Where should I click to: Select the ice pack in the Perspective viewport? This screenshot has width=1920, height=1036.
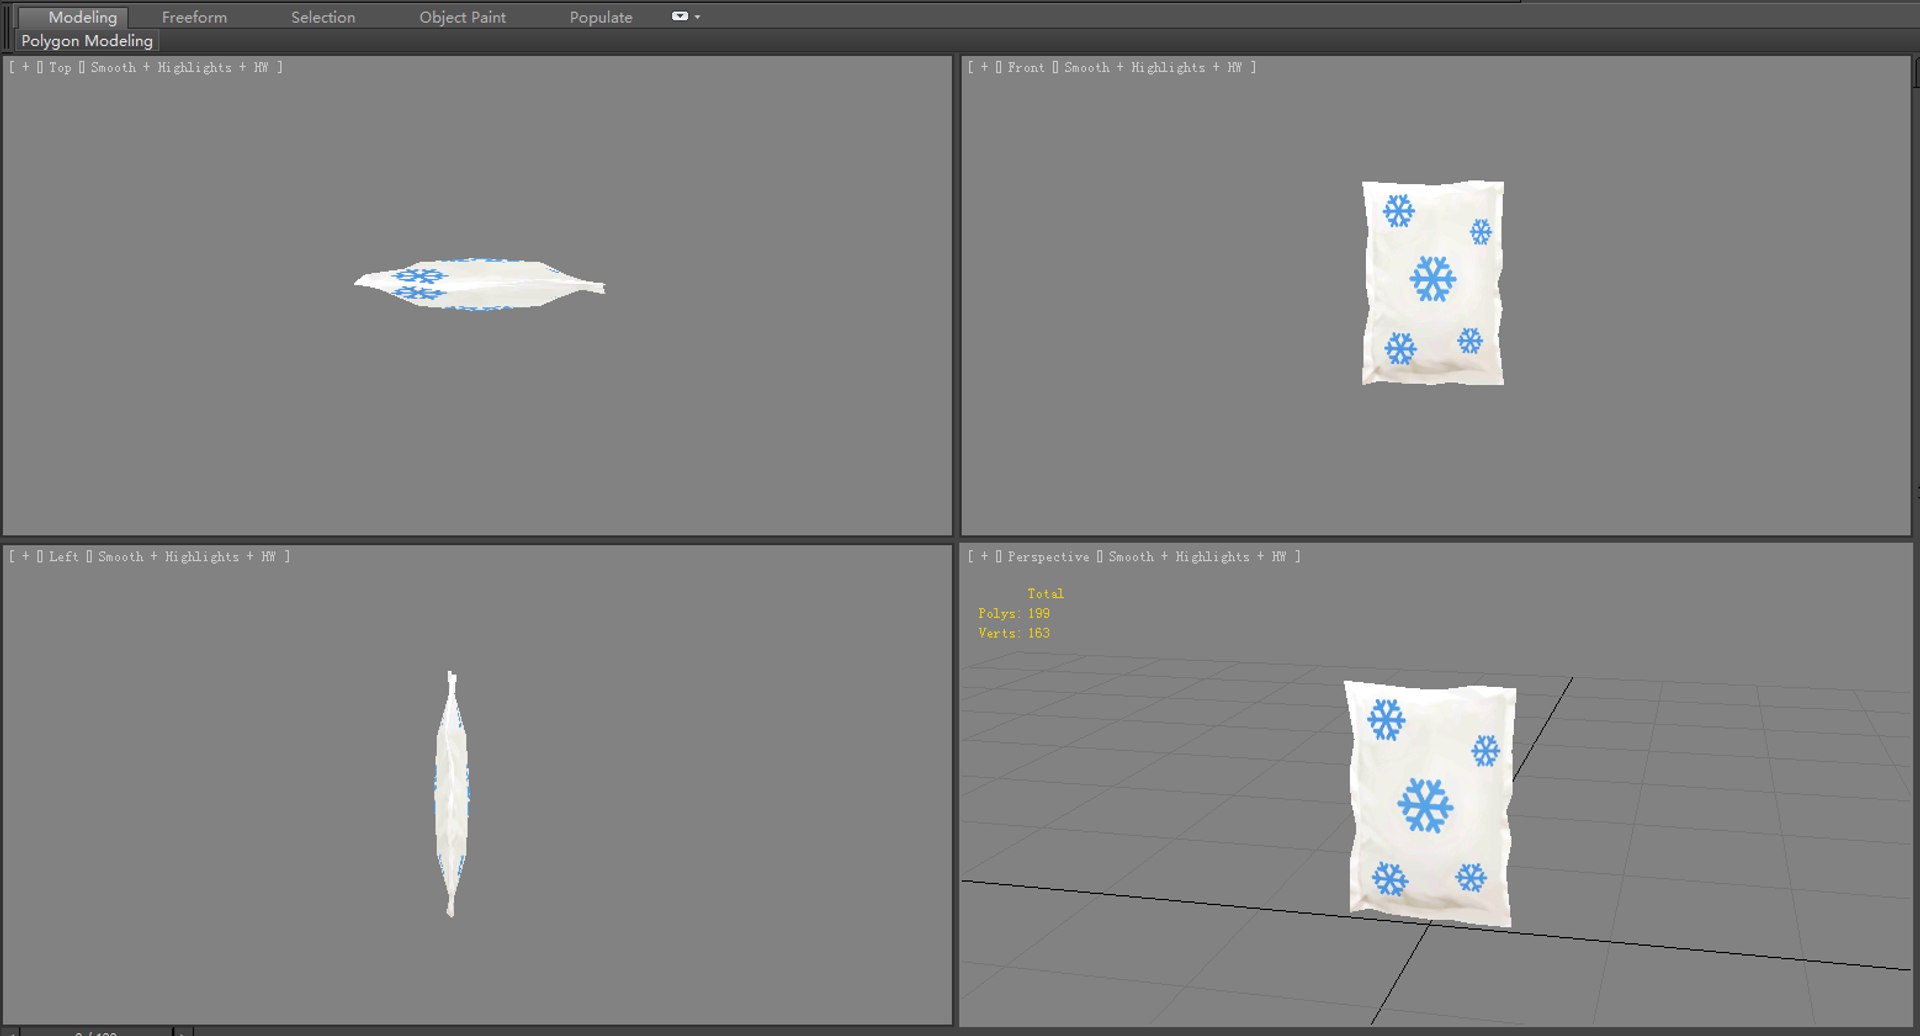click(1430, 804)
